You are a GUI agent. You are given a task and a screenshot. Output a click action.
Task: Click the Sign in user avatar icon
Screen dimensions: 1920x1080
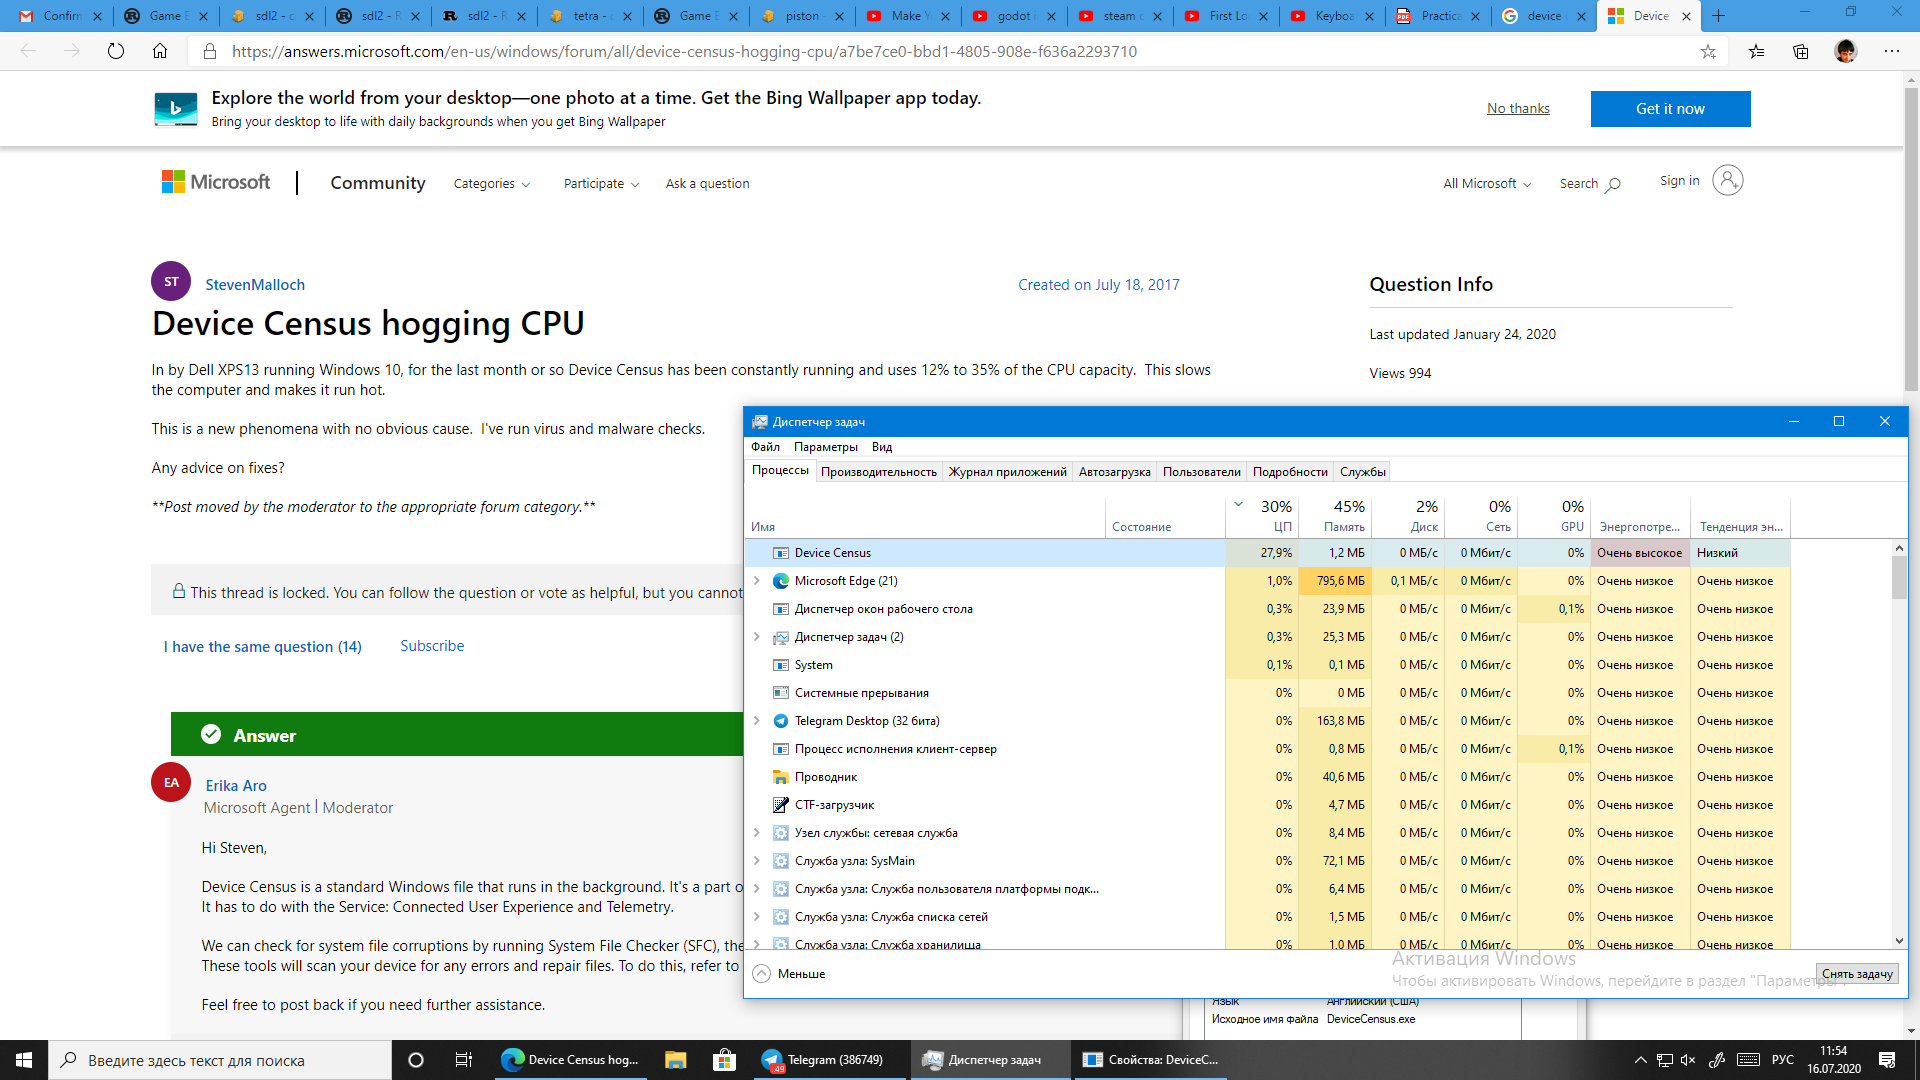tap(1727, 180)
